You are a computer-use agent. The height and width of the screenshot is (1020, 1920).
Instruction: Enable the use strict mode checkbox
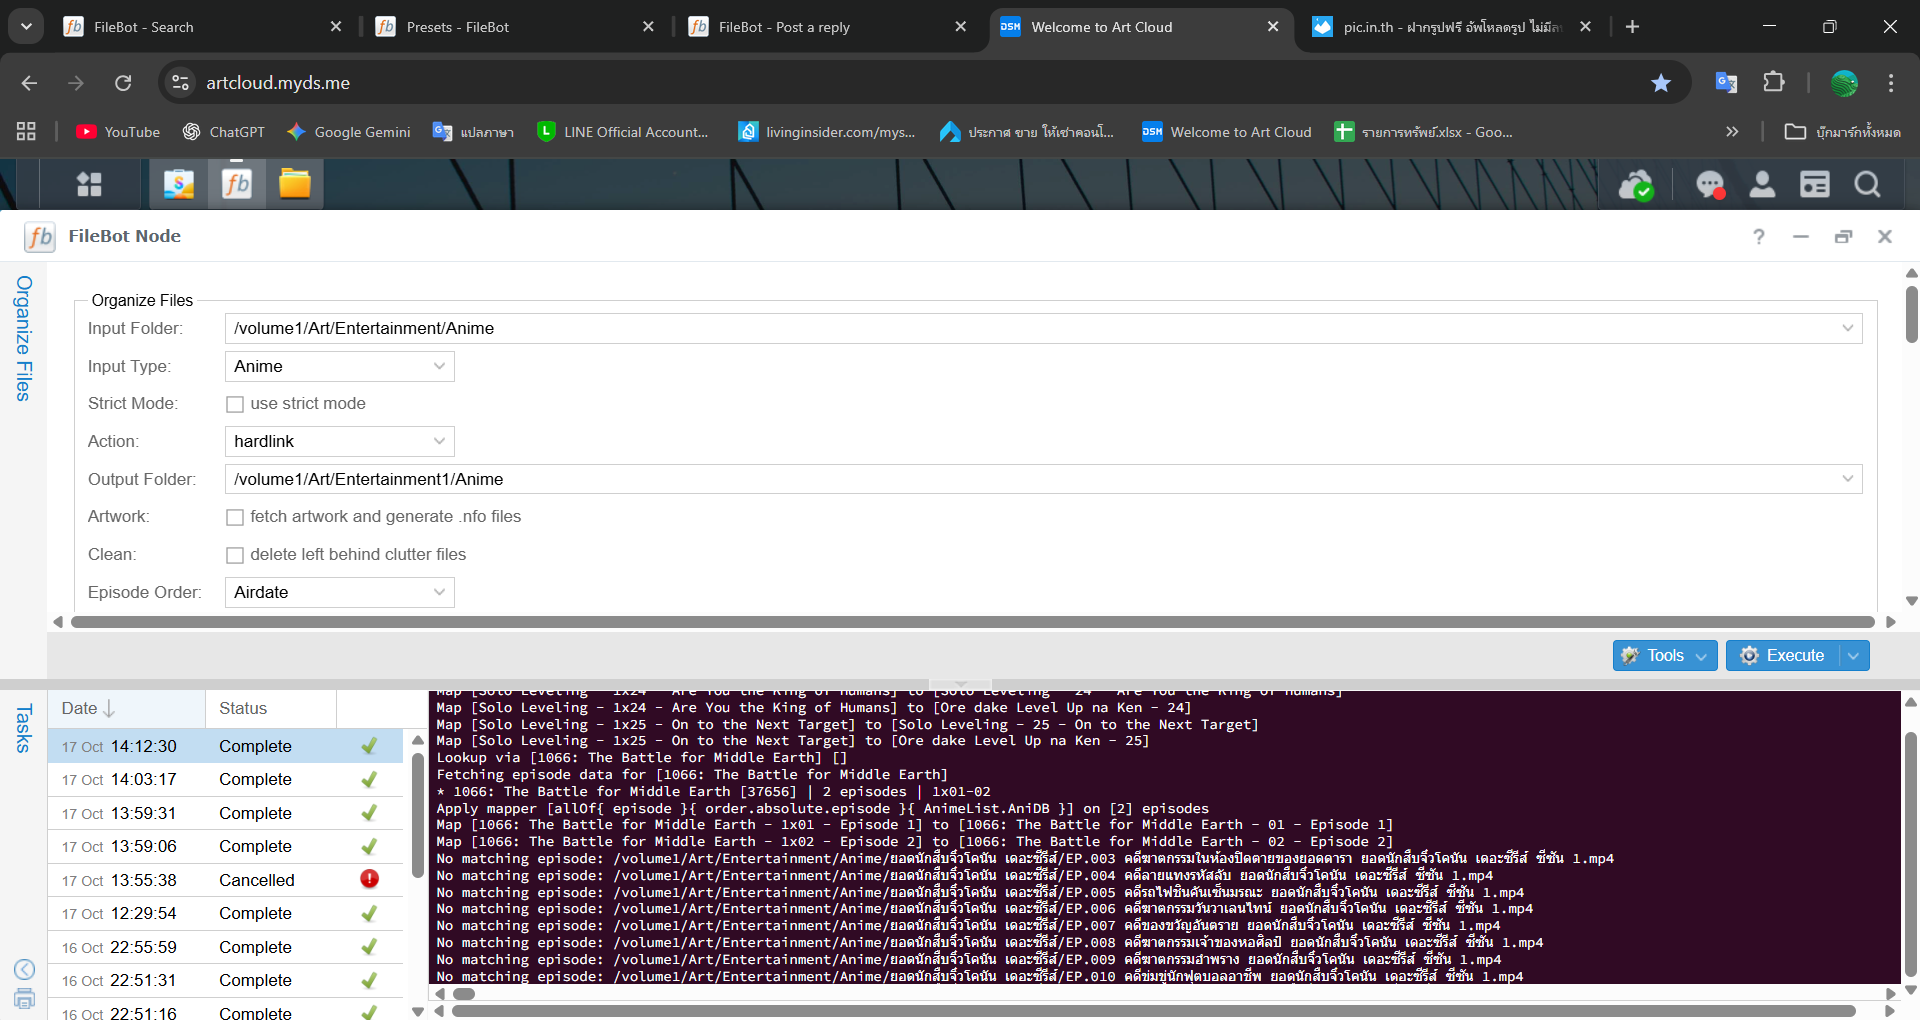(x=235, y=404)
